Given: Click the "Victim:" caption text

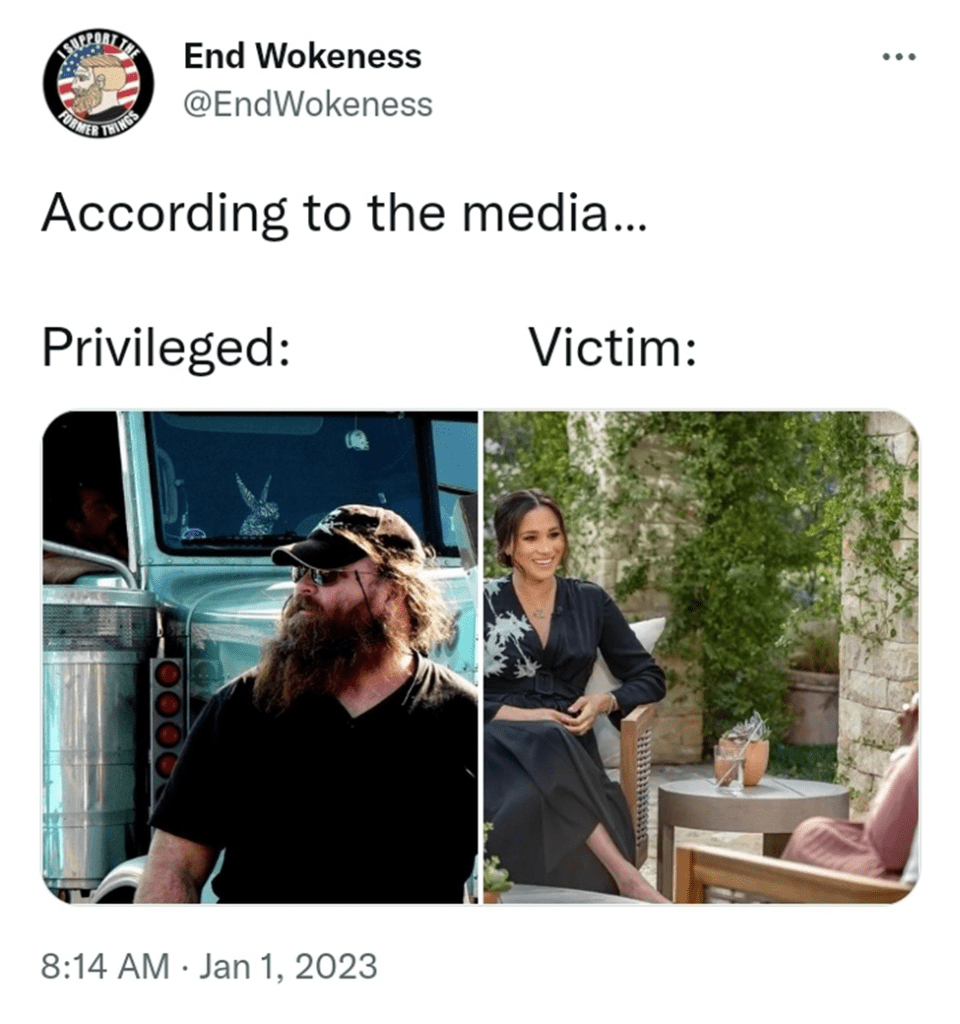Looking at the screenshot, I should pos(612,346).
